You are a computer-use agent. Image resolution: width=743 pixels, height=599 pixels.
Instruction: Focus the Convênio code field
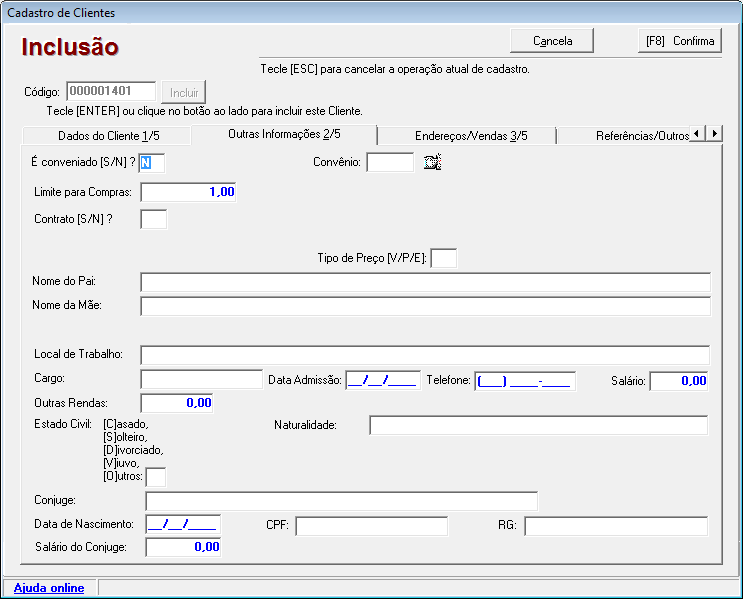389,162
